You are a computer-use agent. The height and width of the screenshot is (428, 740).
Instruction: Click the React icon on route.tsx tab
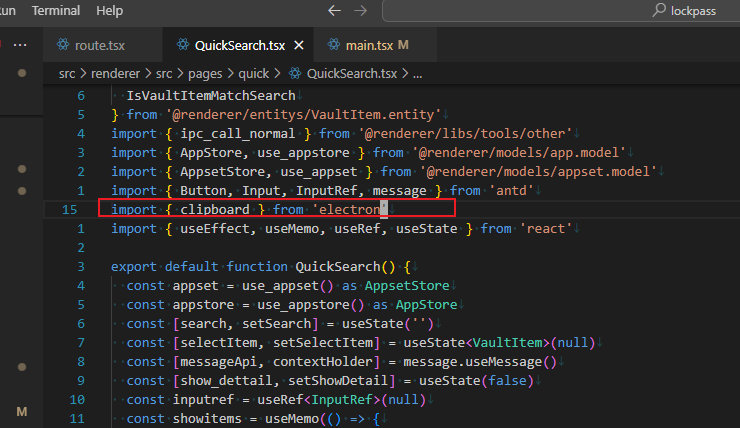[x=65, y=45]
